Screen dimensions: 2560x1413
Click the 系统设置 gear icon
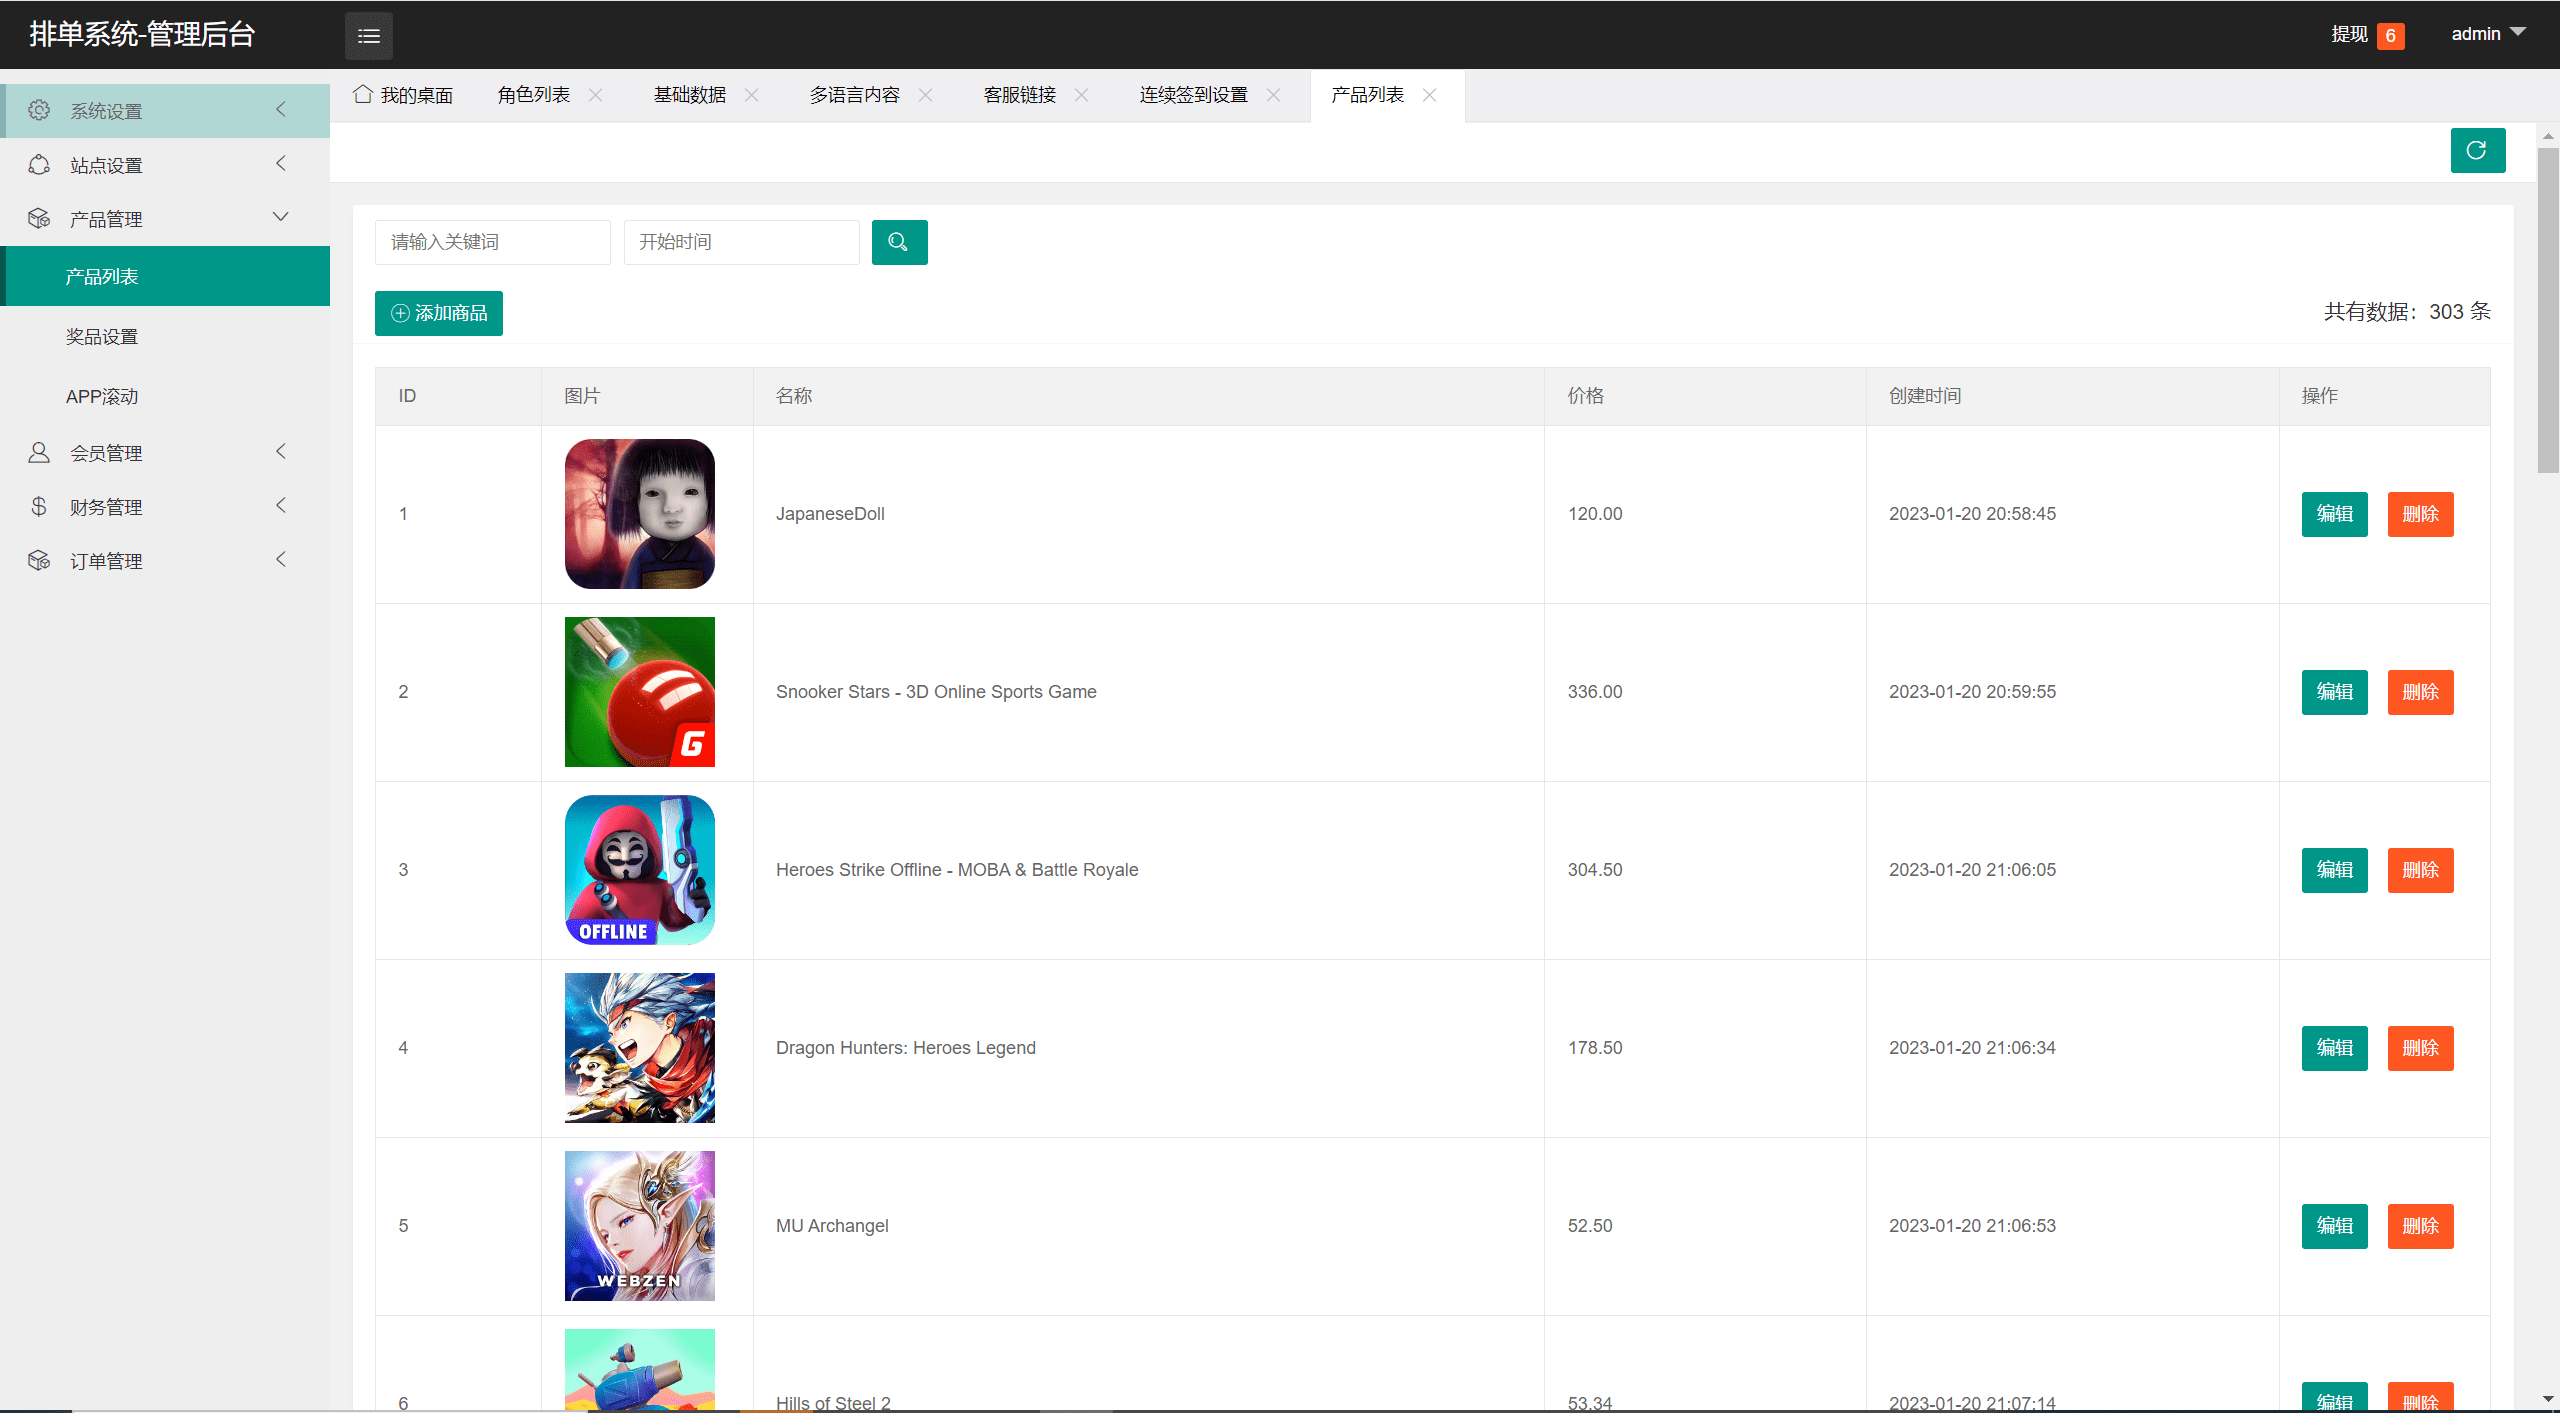[x=39, y=110]
